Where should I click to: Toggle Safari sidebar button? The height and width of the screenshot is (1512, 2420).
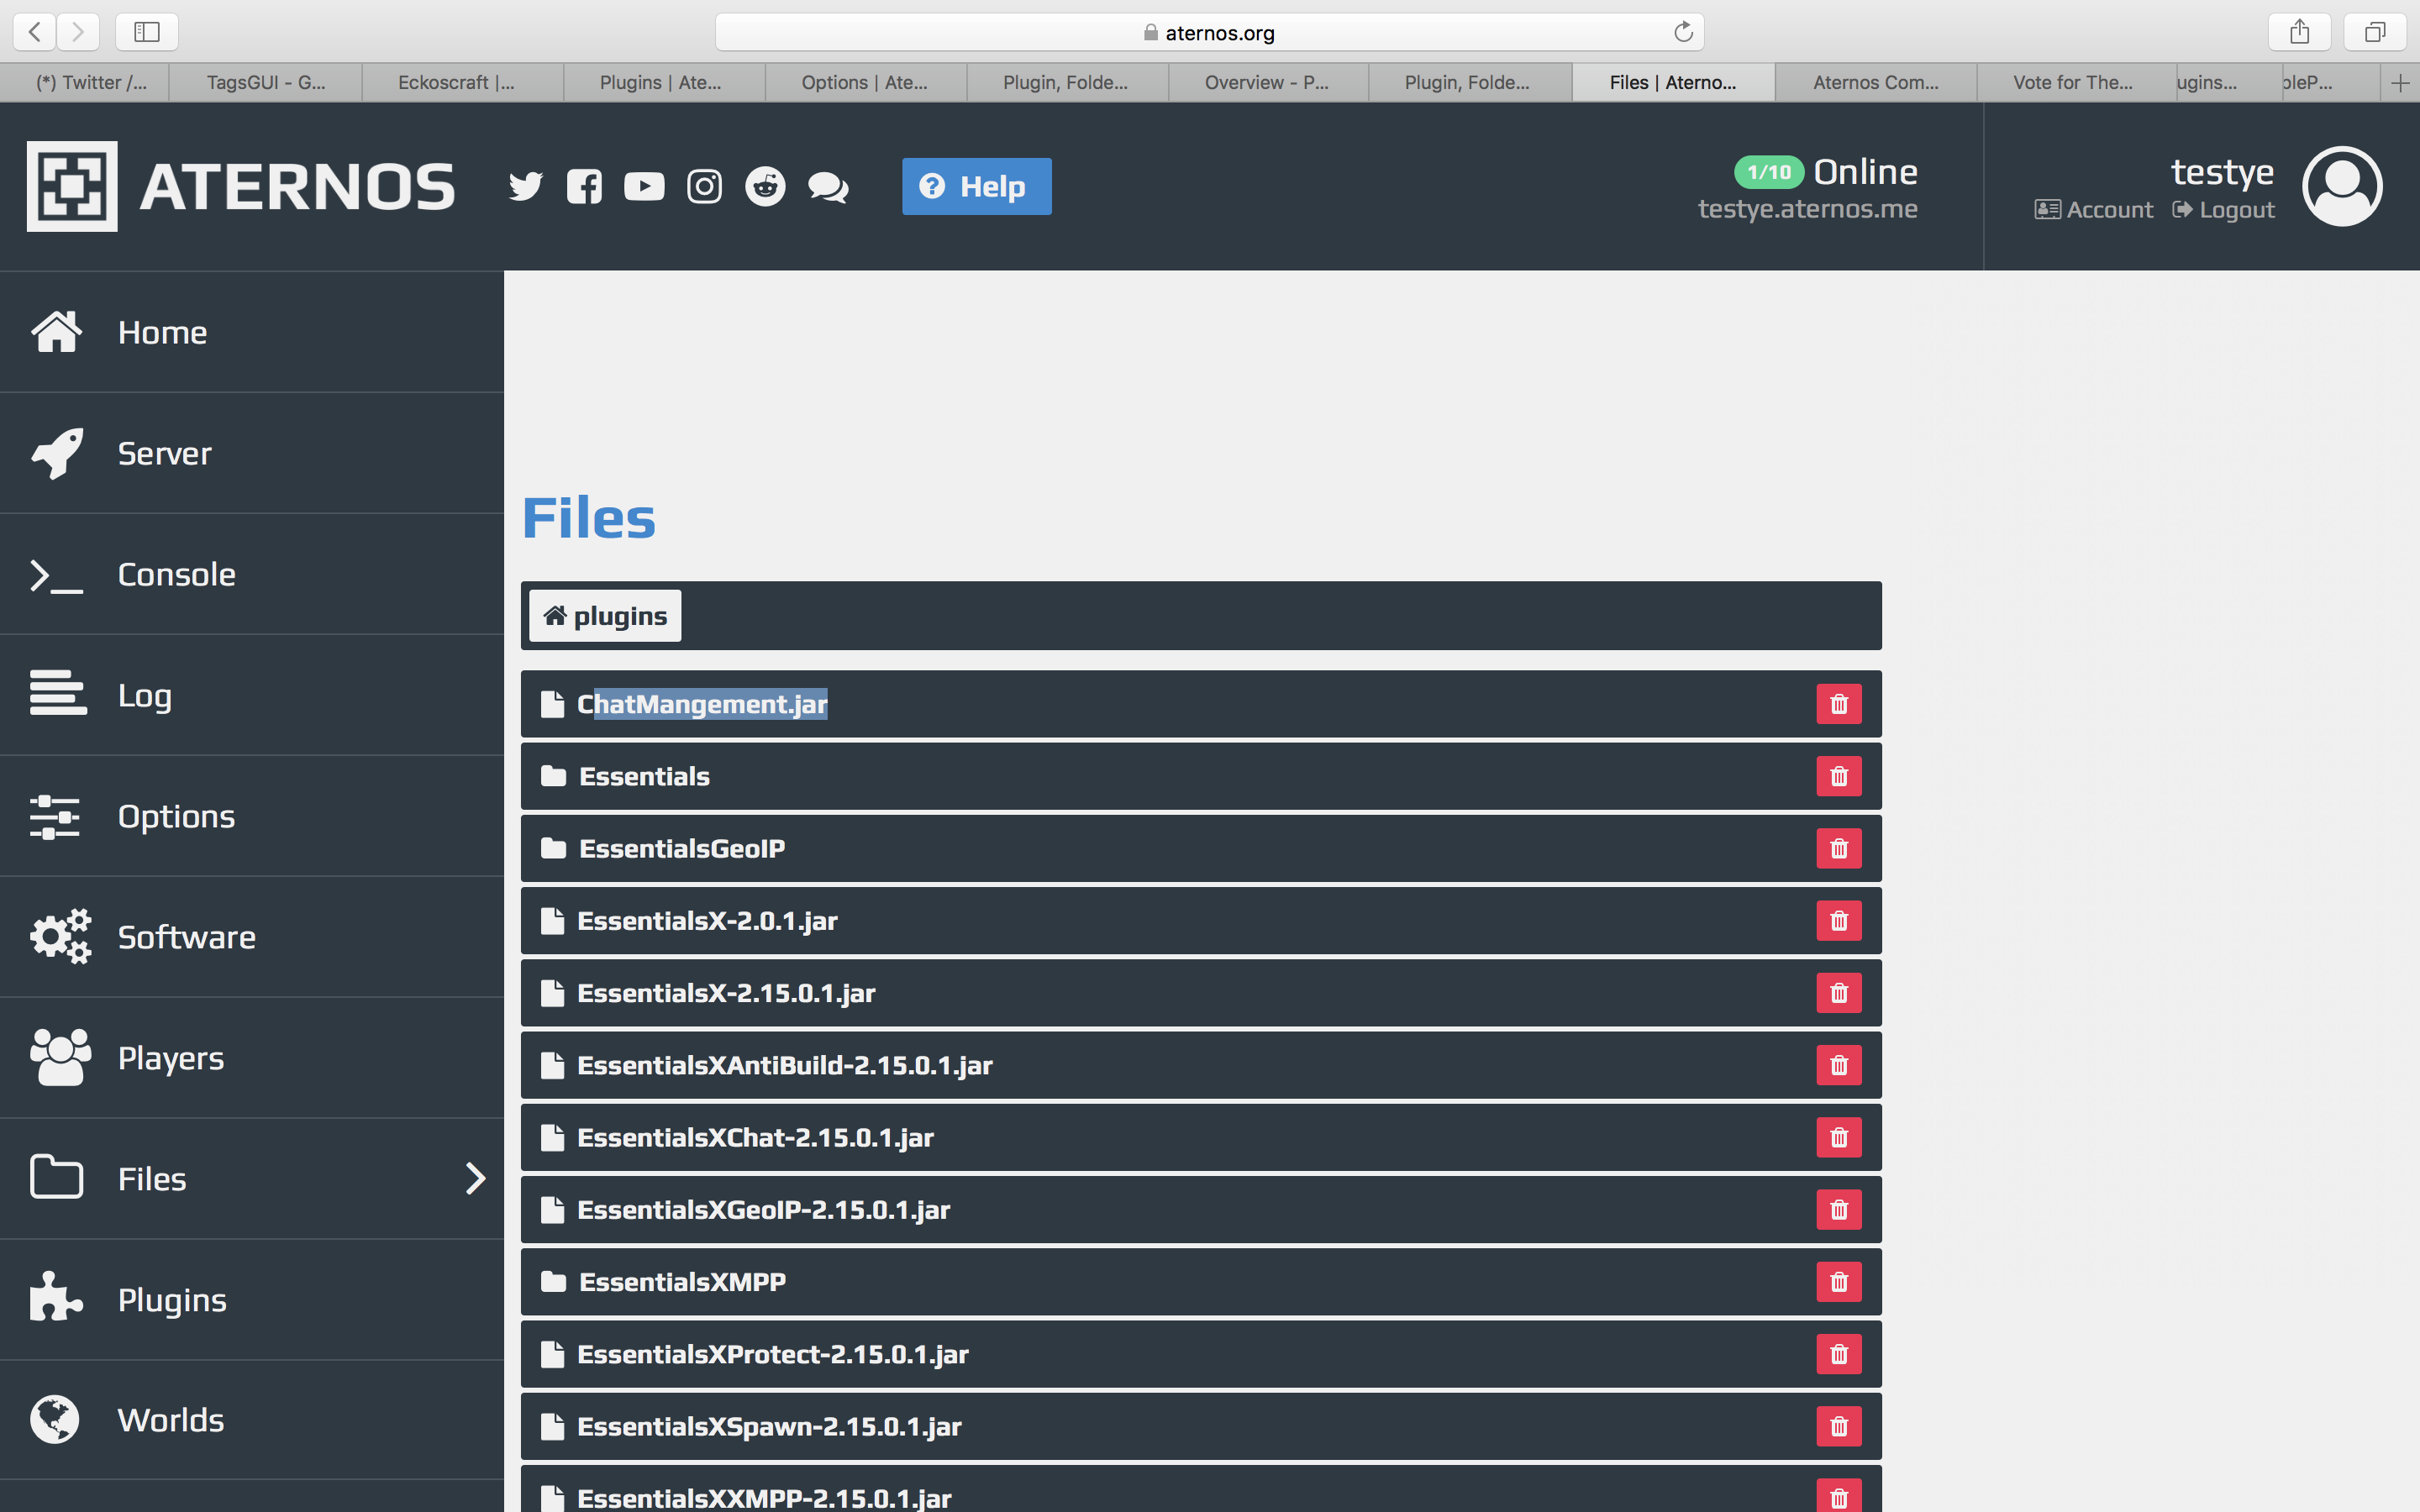tap(147, 32)
